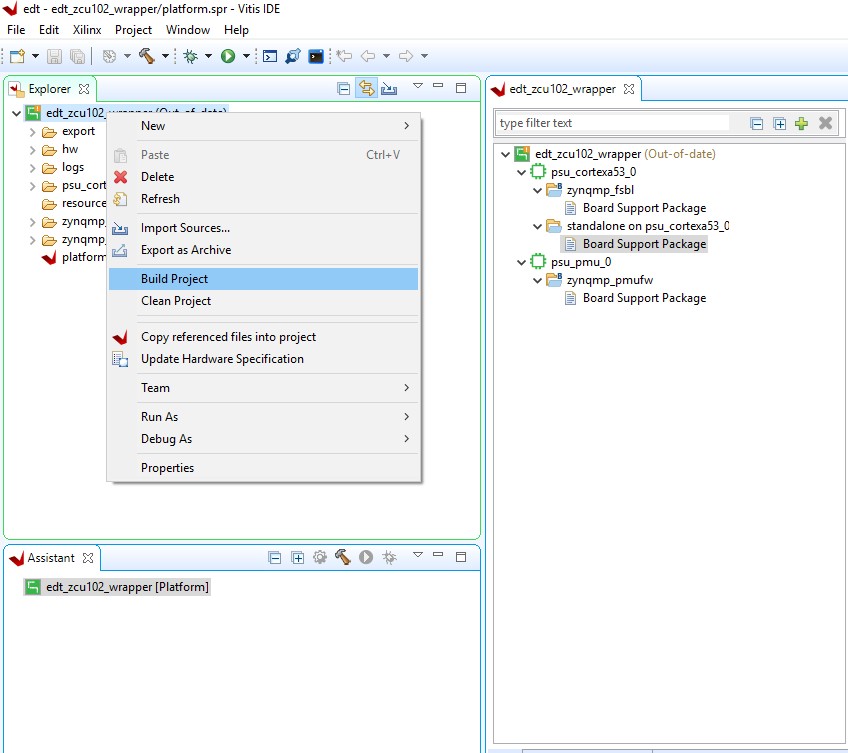Screen dimensions: 848x753
Task: Close the Explorer tab
Action: click(x=84, y=89)
